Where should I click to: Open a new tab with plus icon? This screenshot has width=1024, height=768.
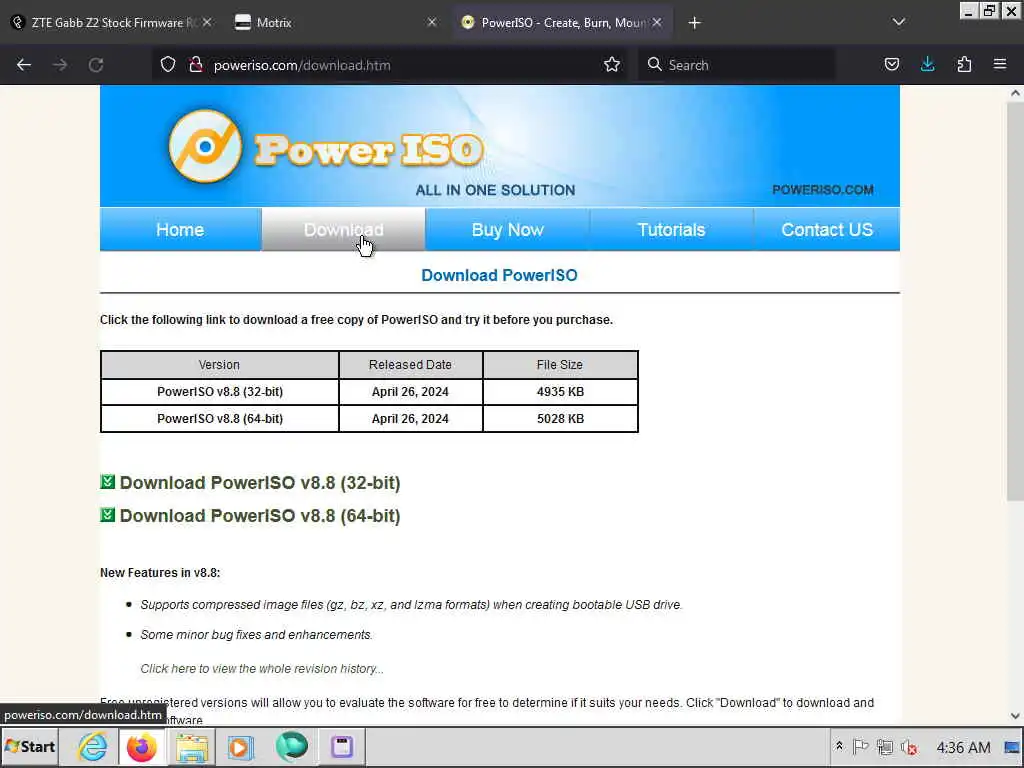[x=694, y=23]
